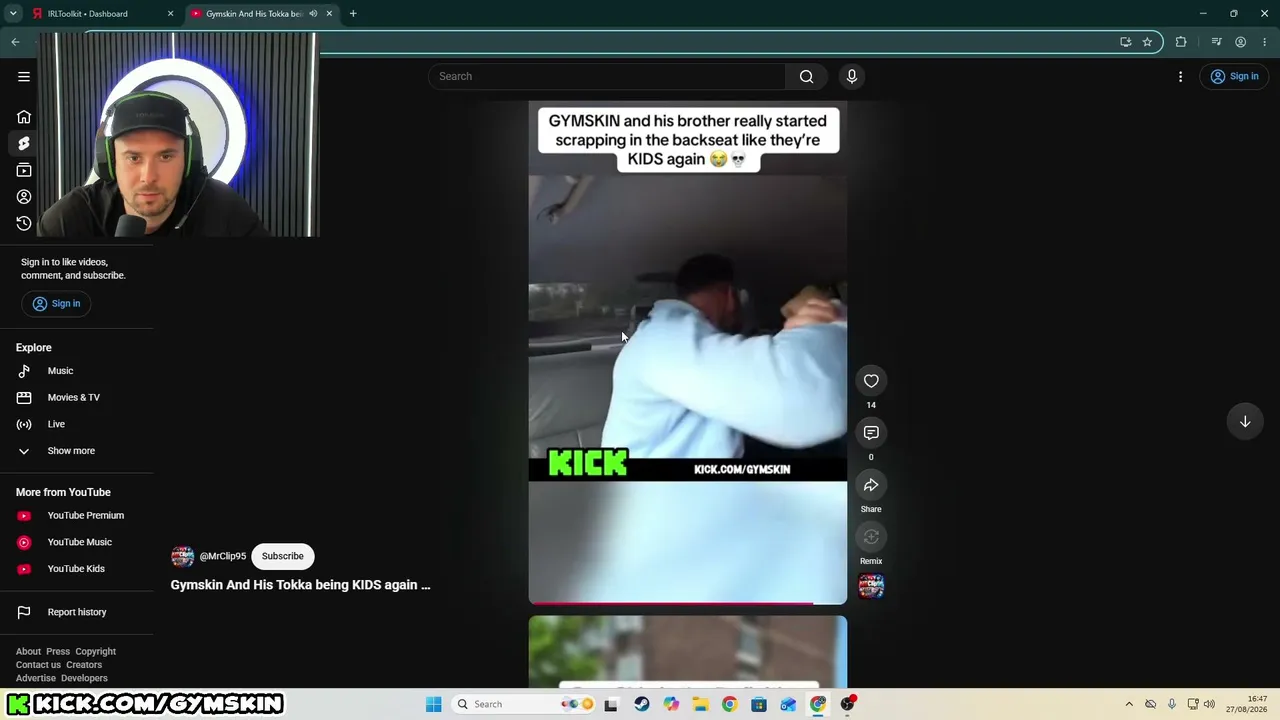This screenshot has height=720, width=1280.
Task: Remix this short
Action: tap(871, 537)
